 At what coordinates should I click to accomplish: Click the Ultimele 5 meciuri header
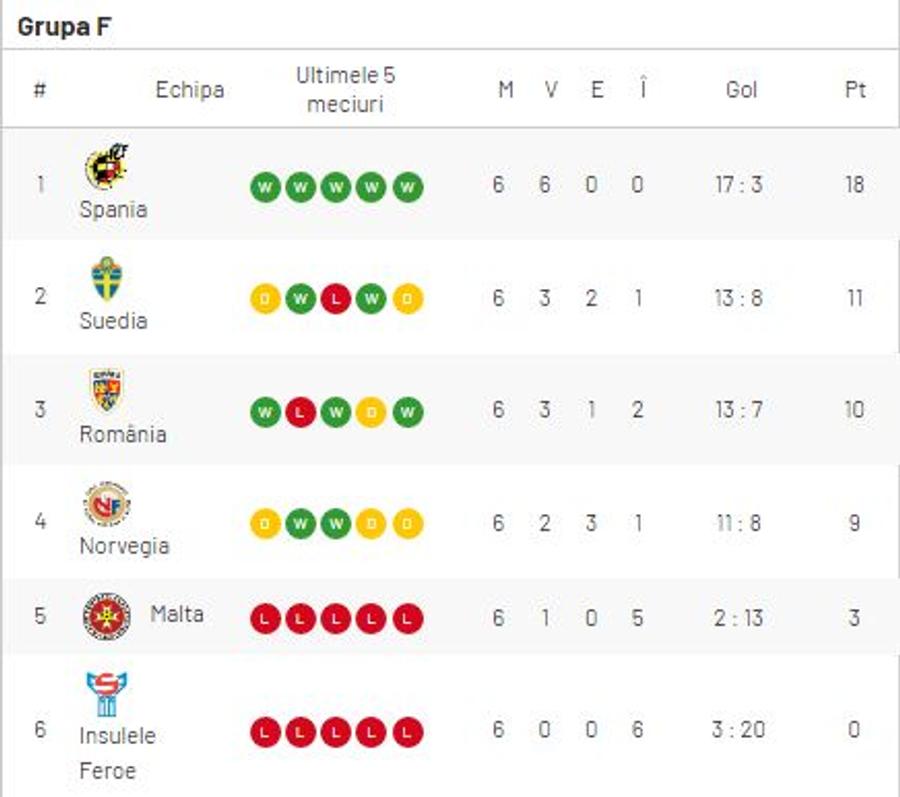click(346, 90)
